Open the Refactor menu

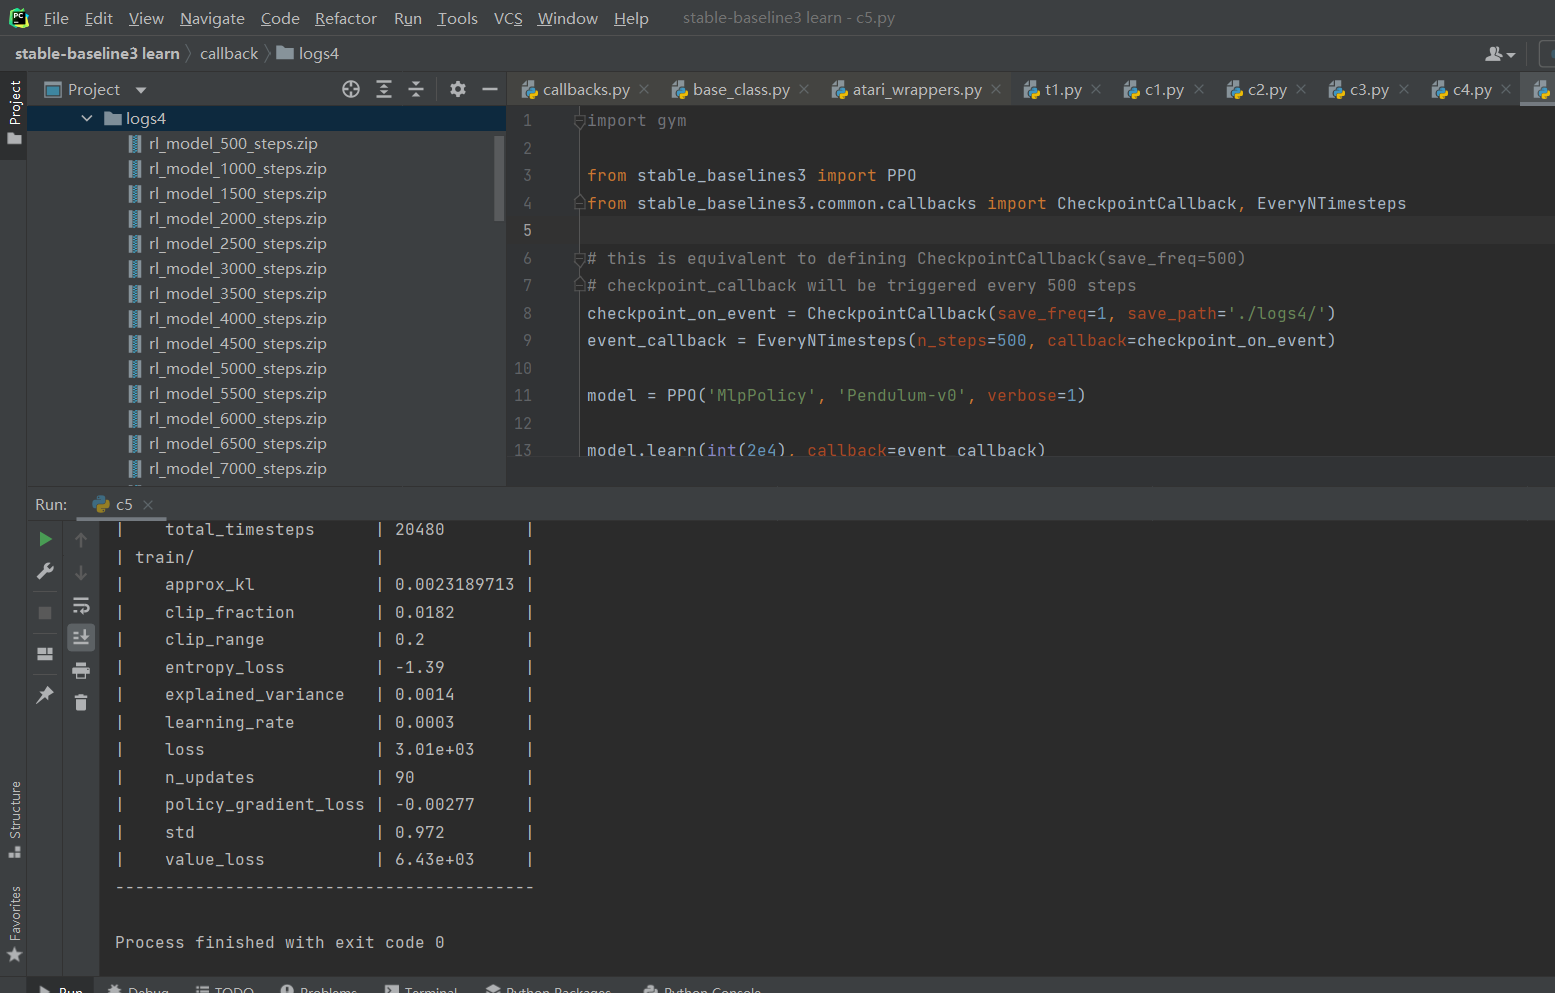tap(345, 18)
